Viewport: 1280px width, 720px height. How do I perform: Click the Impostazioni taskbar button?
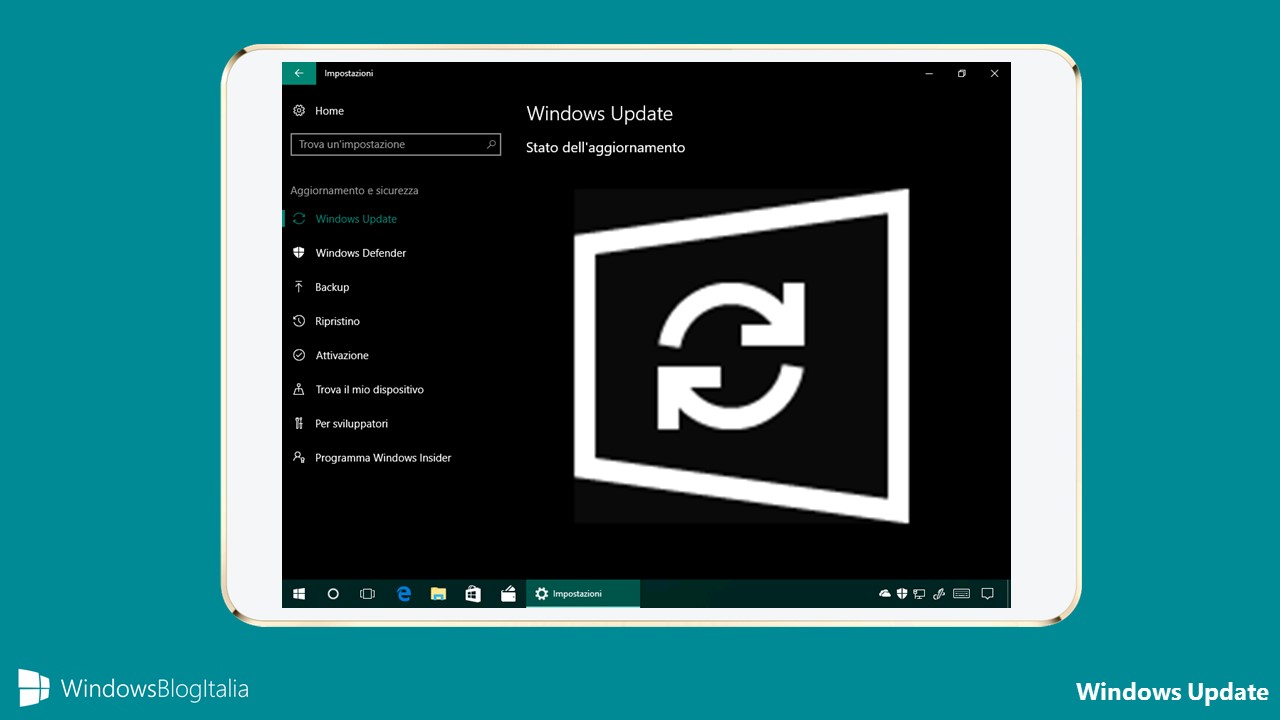583,594
